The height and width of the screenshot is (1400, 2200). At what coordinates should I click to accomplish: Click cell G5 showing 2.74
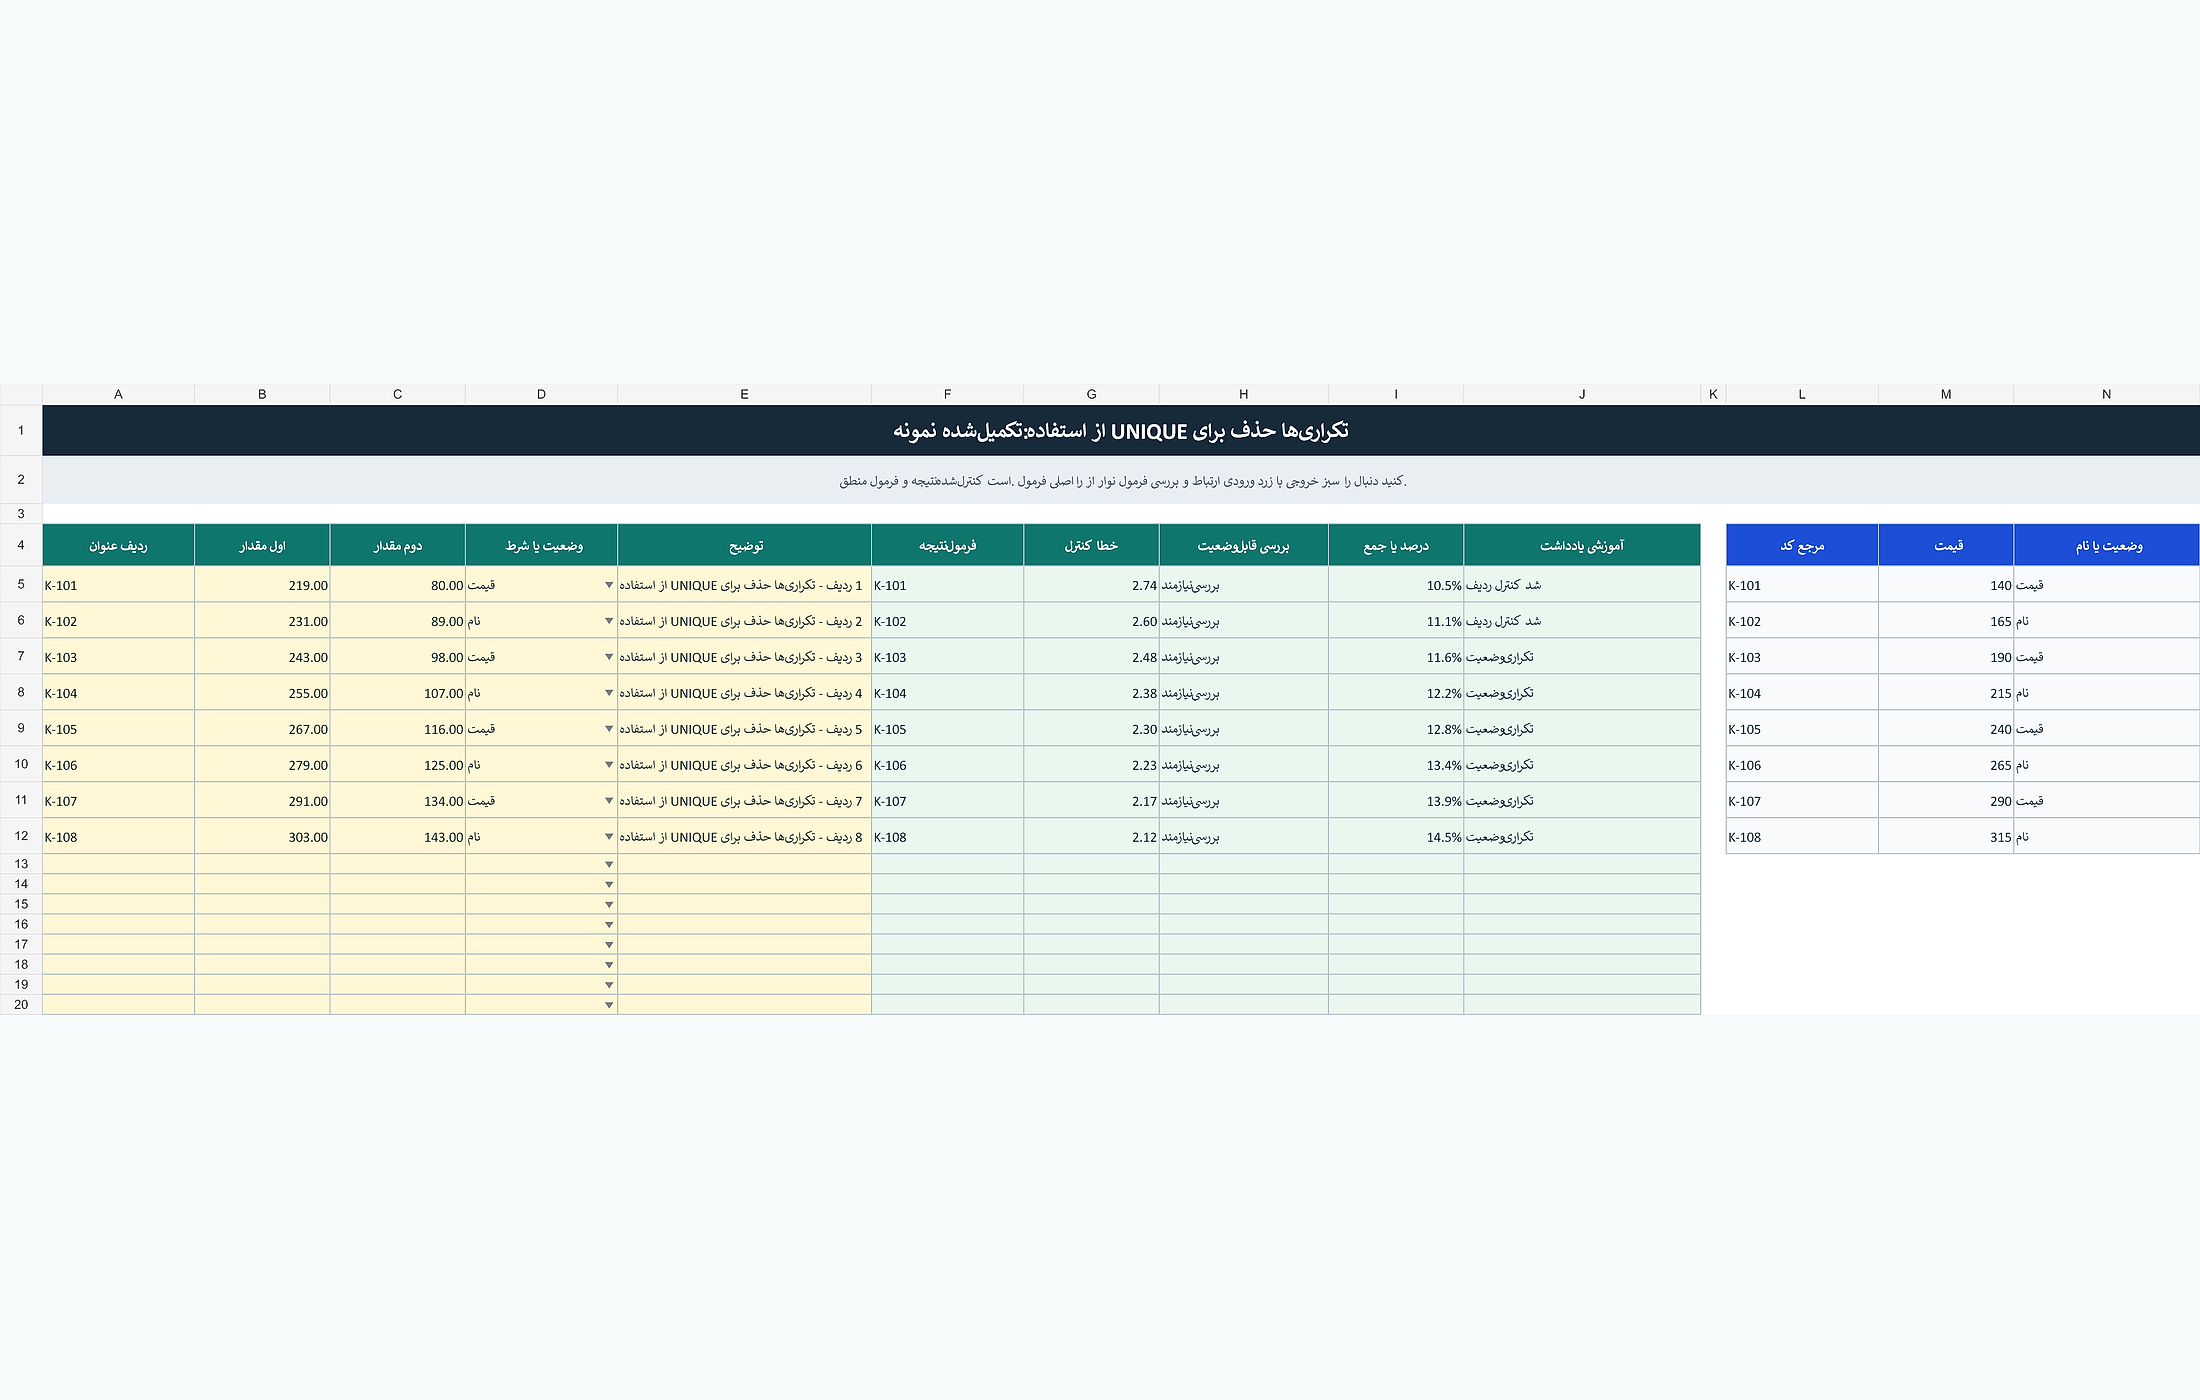1091,585
